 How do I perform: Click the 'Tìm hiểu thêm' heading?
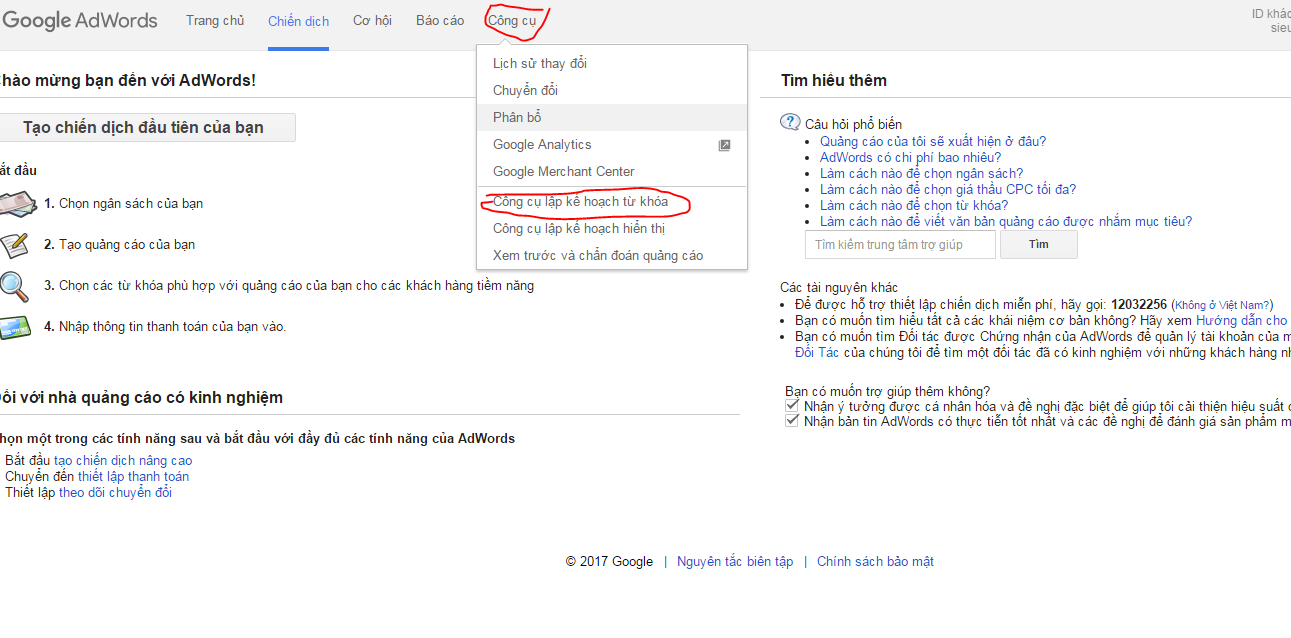pyautogui.click(x=834, y=80)
